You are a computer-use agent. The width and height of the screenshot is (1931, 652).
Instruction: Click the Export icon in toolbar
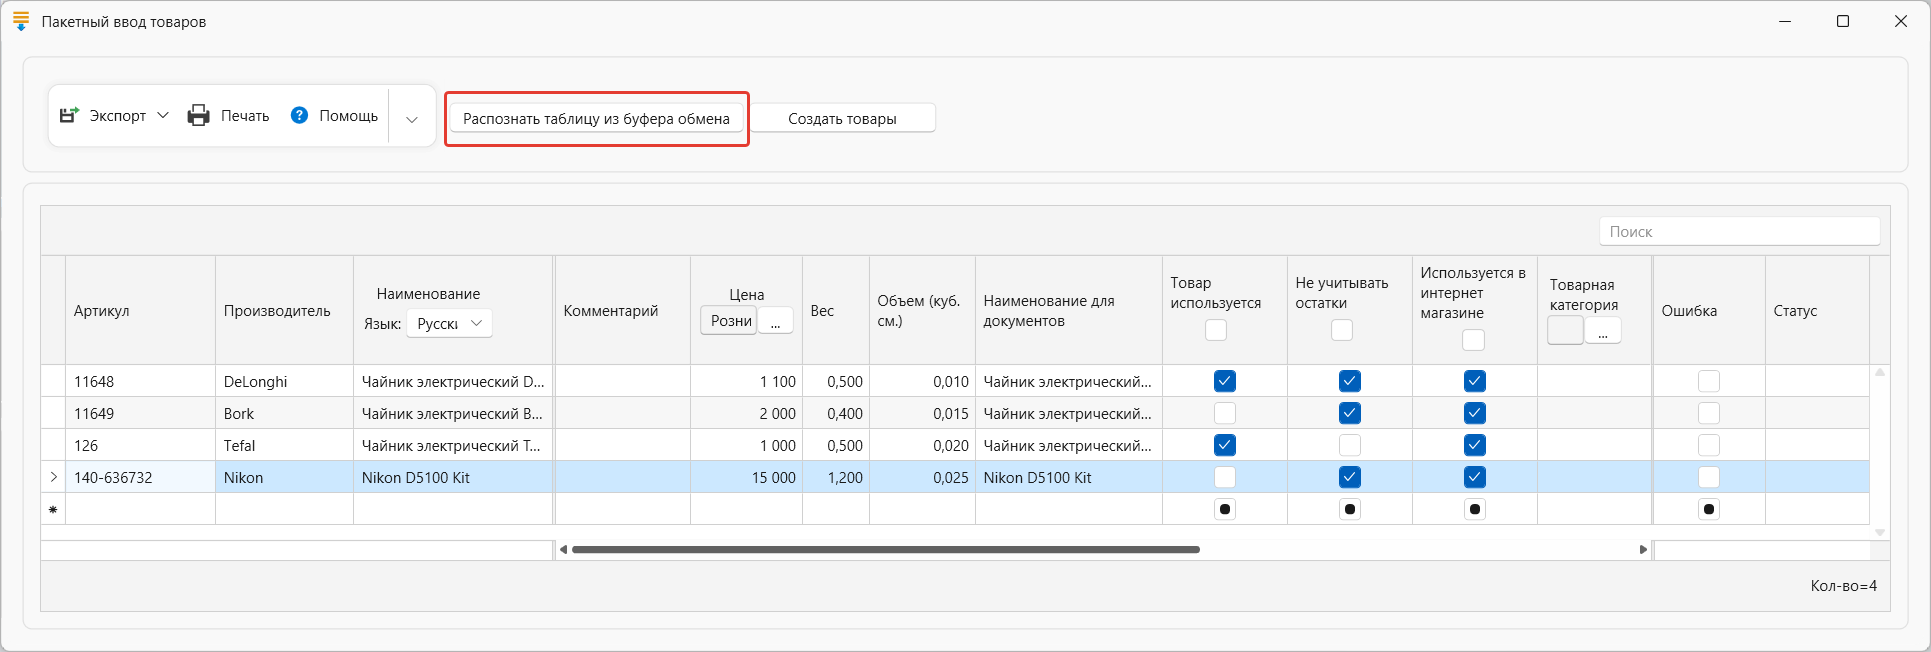69,116
